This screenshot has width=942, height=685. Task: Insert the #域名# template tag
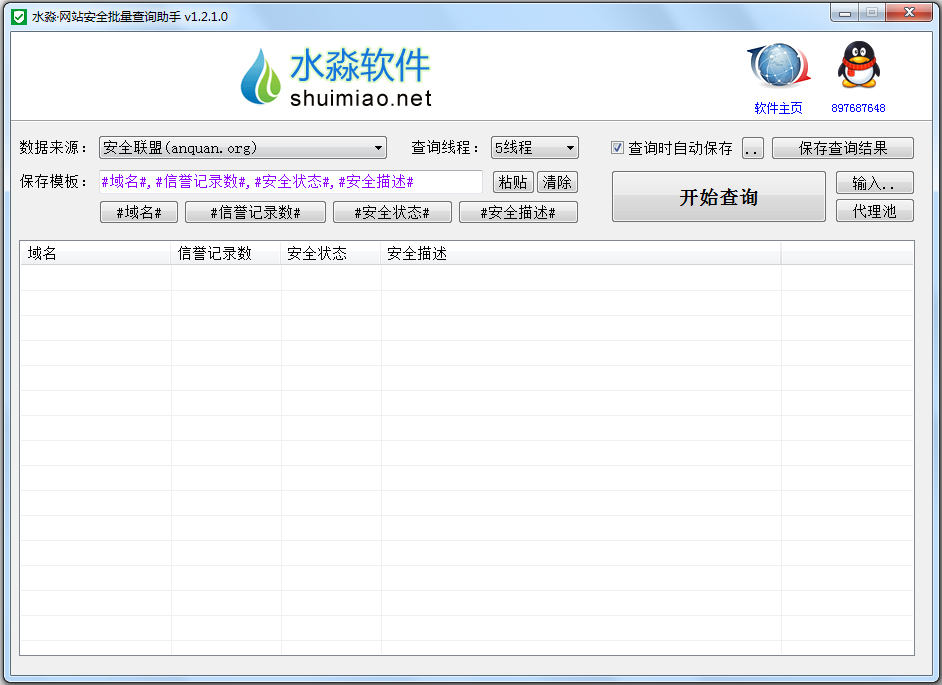[139, 212]
